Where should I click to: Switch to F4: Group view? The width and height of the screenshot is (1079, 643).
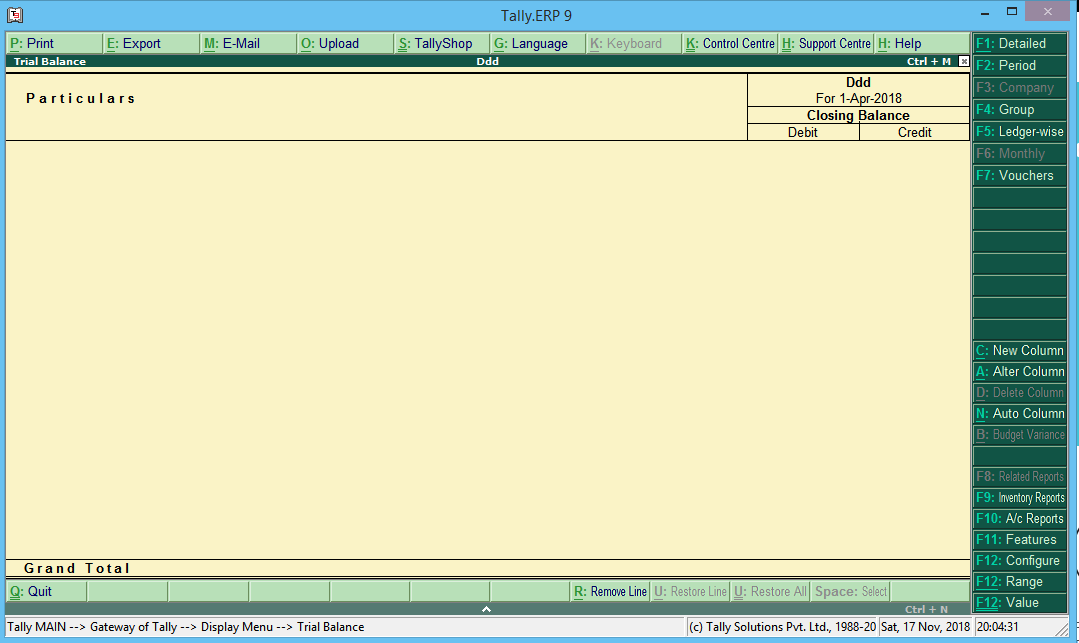[x=1019, y=109]
